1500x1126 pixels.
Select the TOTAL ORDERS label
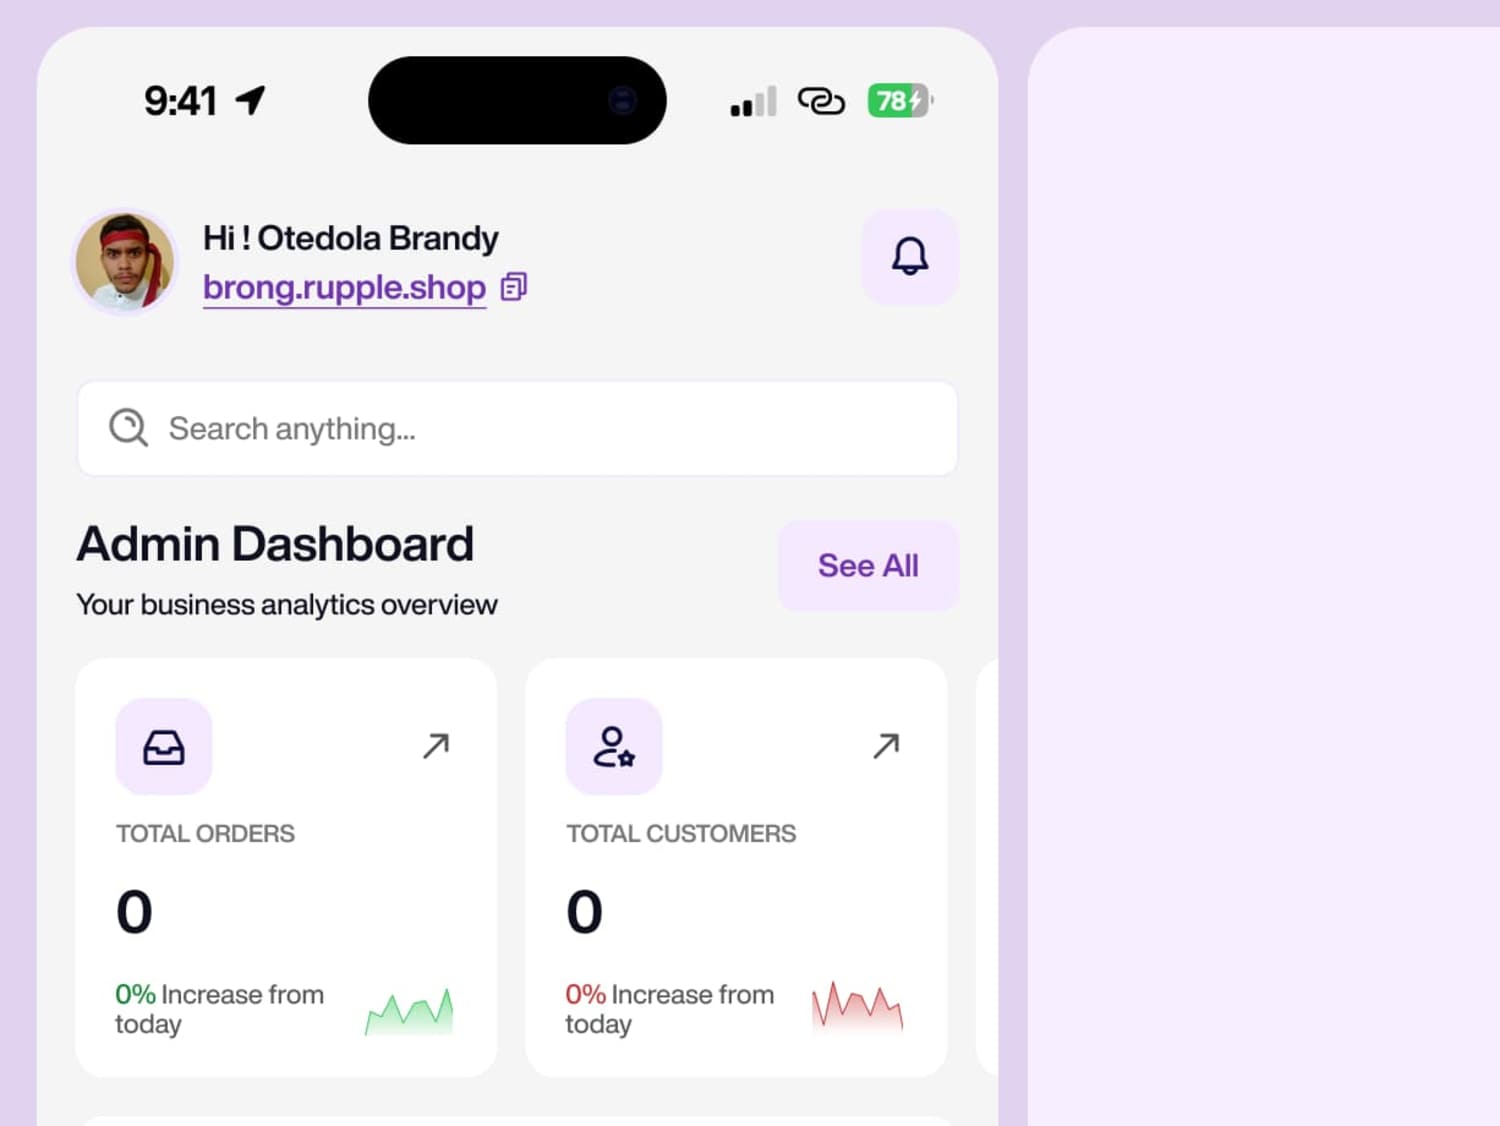(205, 834)
